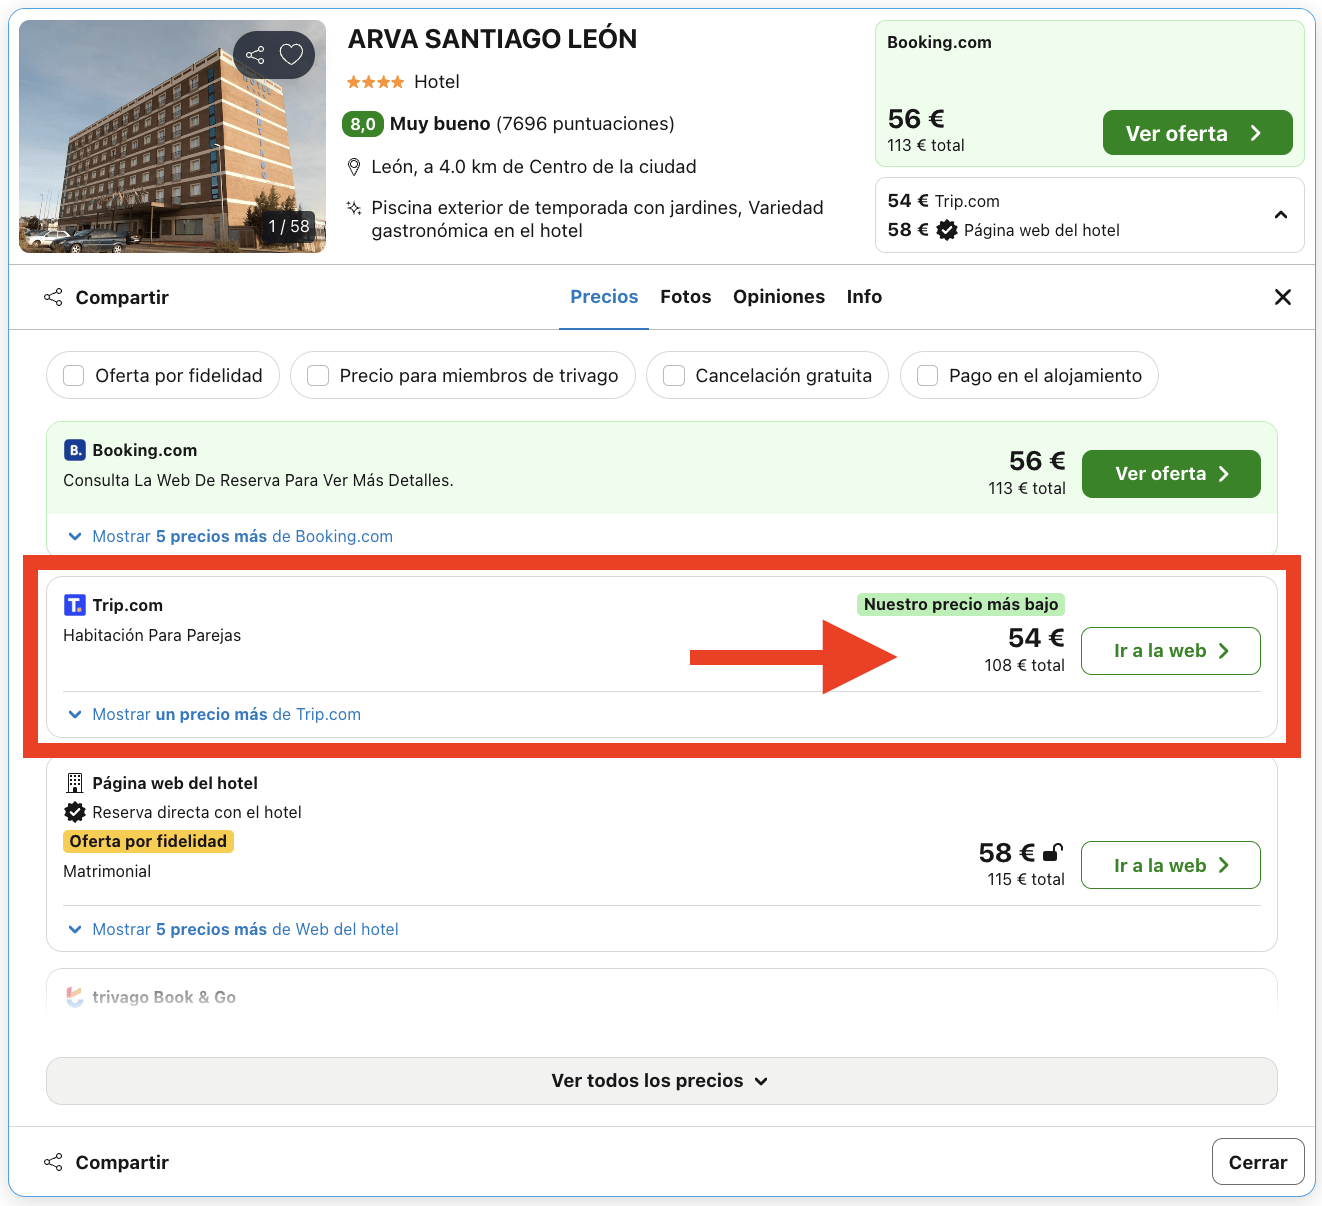Click Ver oferta for Booking.com

point(1170,473)
